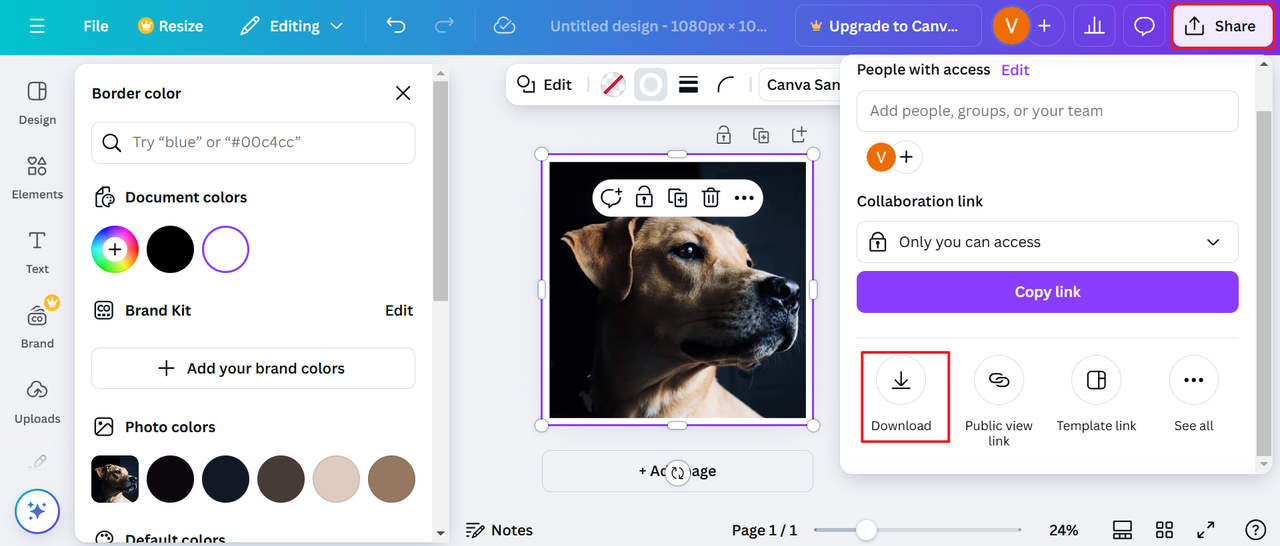Click the color search input field
Screen dimensions: 1280x546
(x=253, y=142)
